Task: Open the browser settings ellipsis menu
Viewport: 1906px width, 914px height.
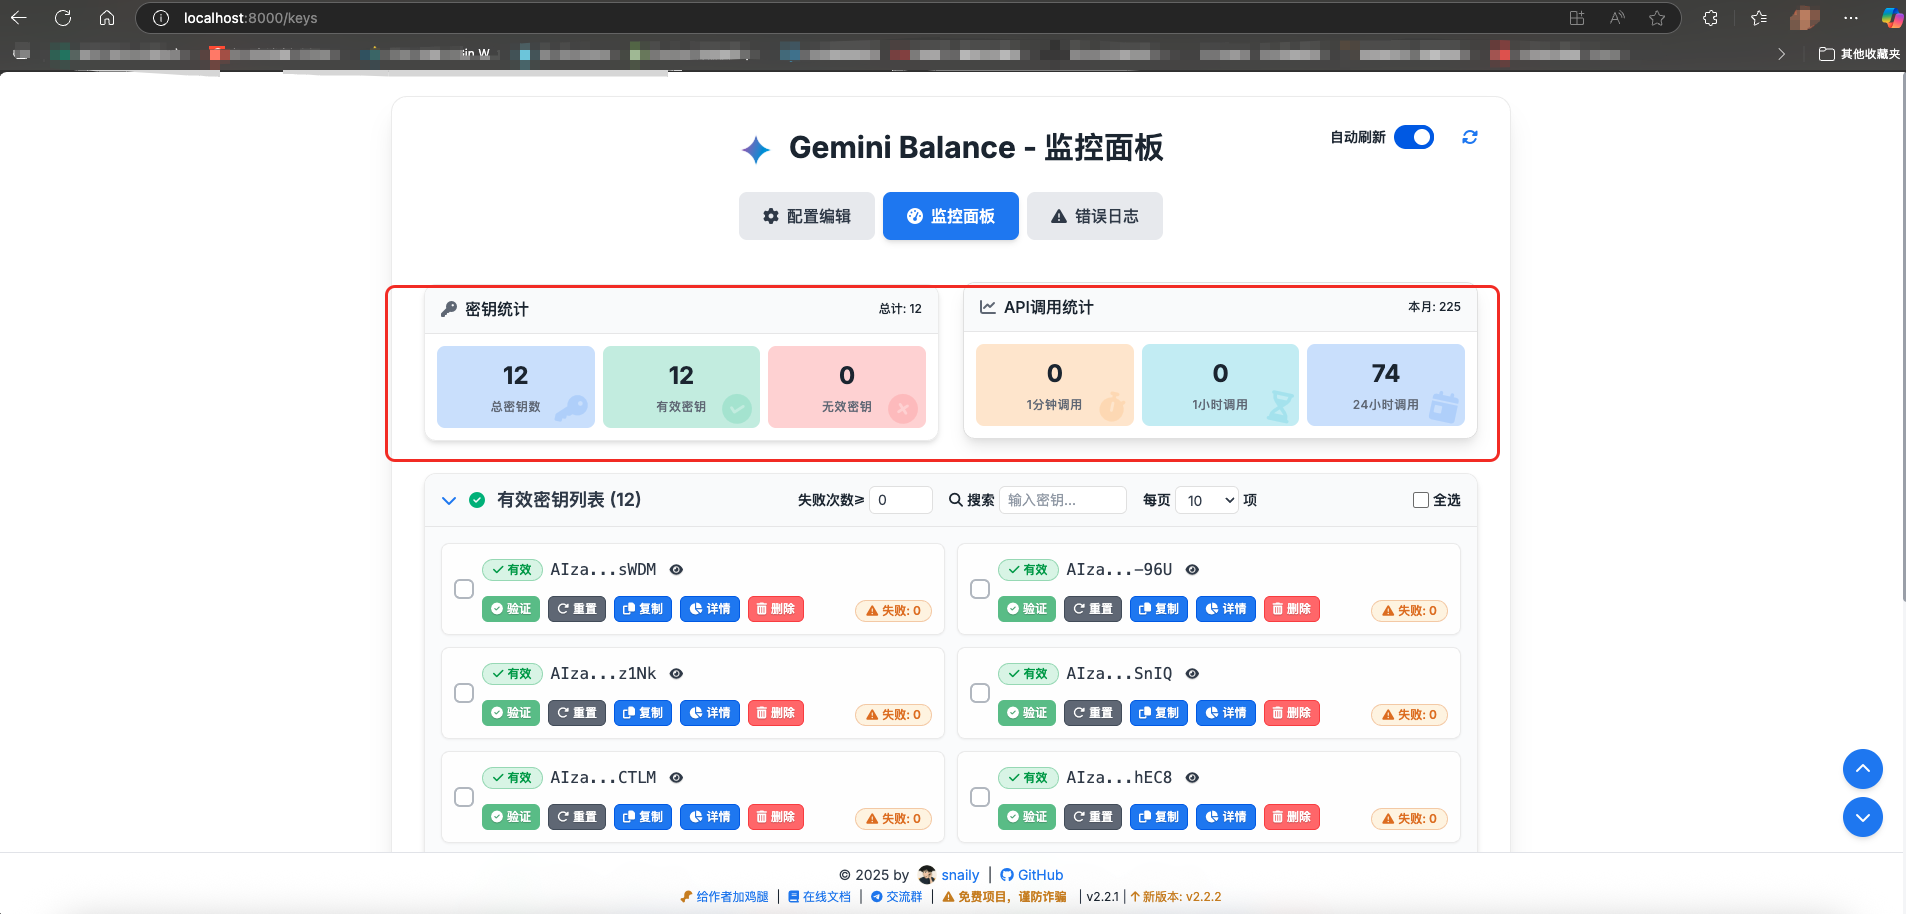Action: (1851, 18)
